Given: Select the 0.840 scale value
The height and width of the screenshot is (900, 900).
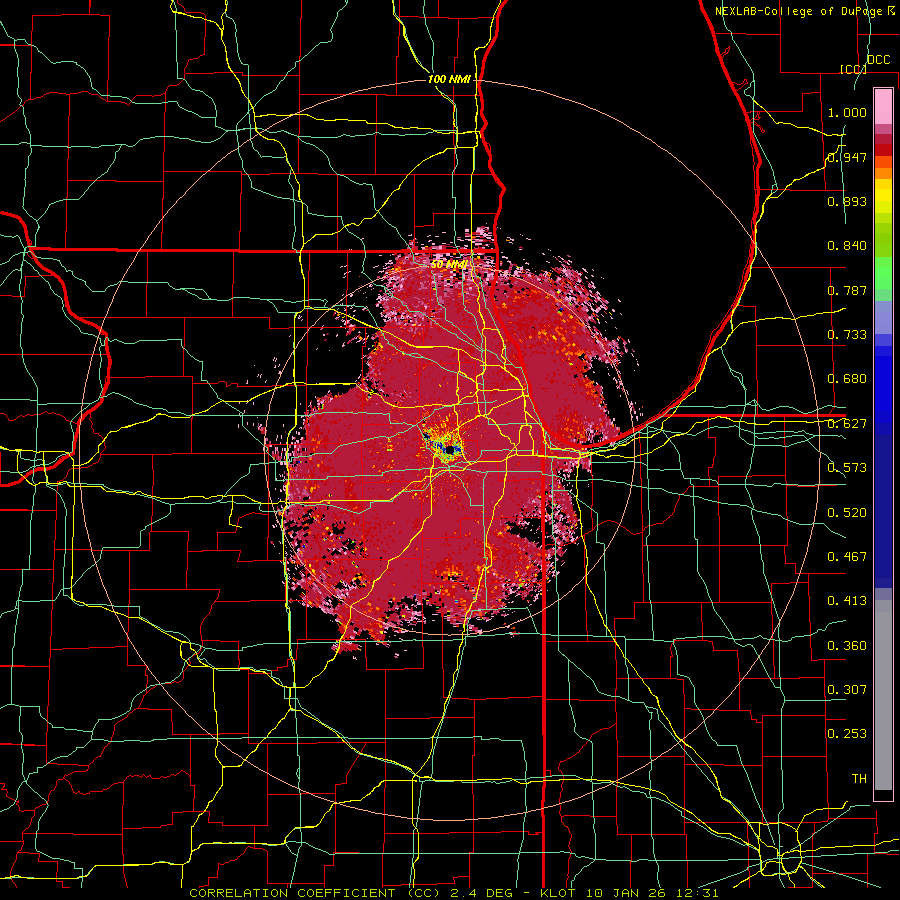Looking at the screenshot, I should [847, 246].
